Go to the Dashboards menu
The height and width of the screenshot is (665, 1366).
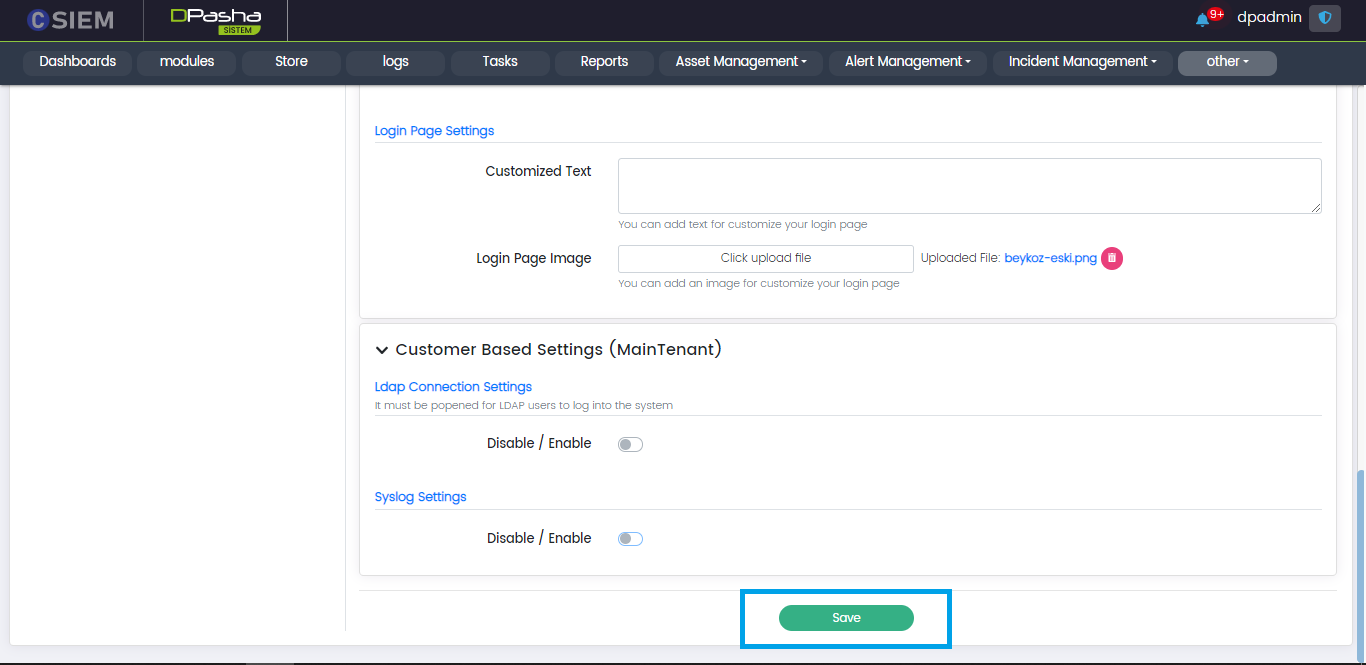pos(78,62)
